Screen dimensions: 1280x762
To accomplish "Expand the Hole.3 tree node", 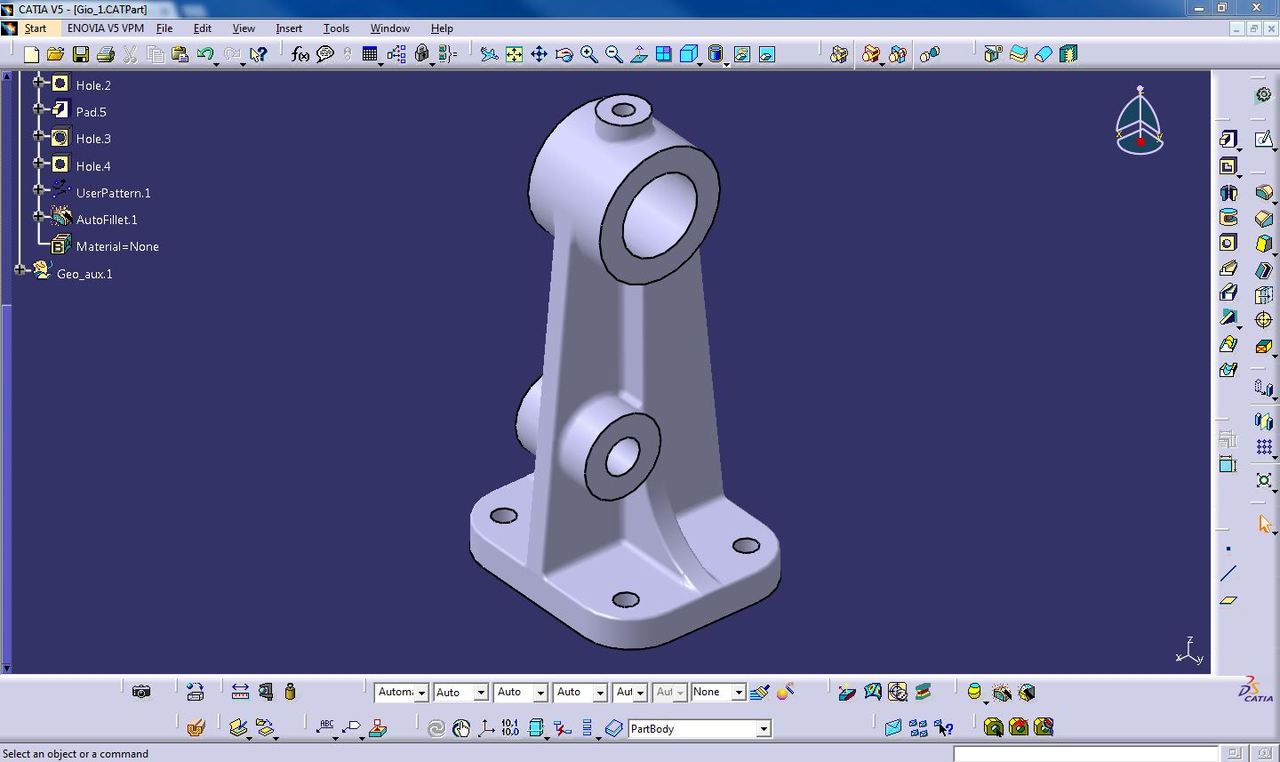I will (39, 136).
